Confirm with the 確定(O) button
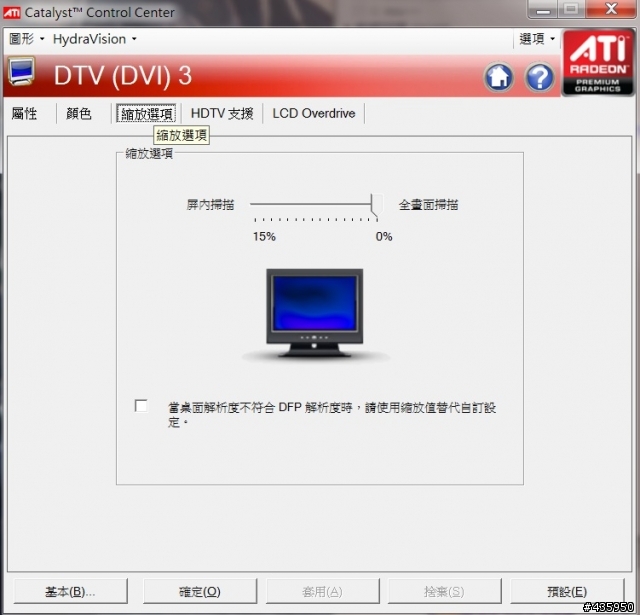The height and width of the screenshot is (615, 640). click(x=200, y=591)
